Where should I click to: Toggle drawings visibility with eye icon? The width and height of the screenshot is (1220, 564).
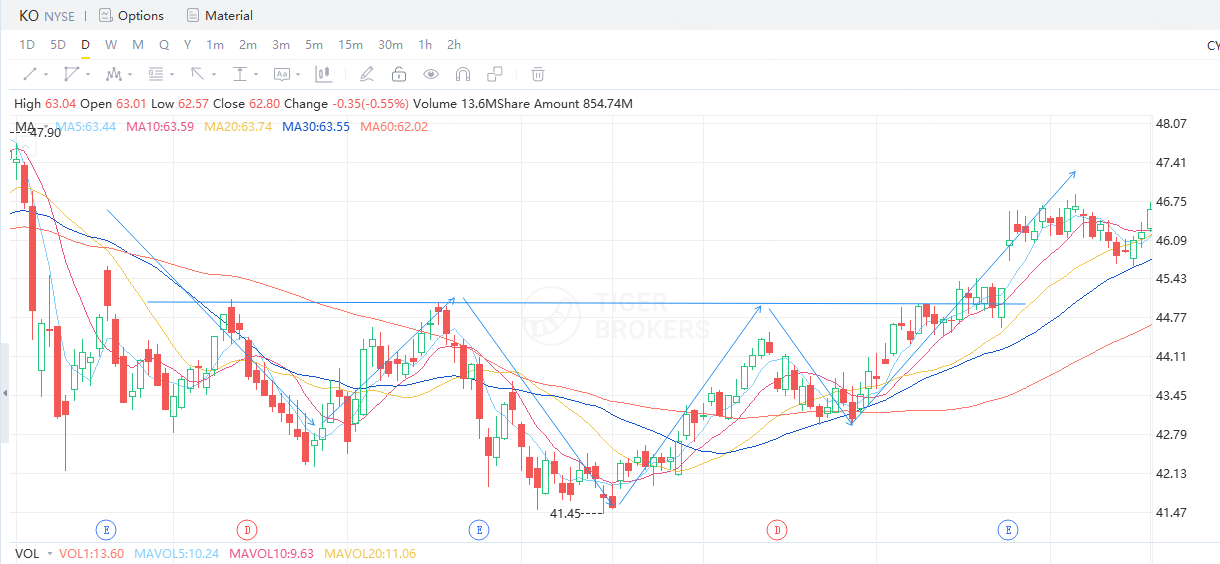pos(430,74)
